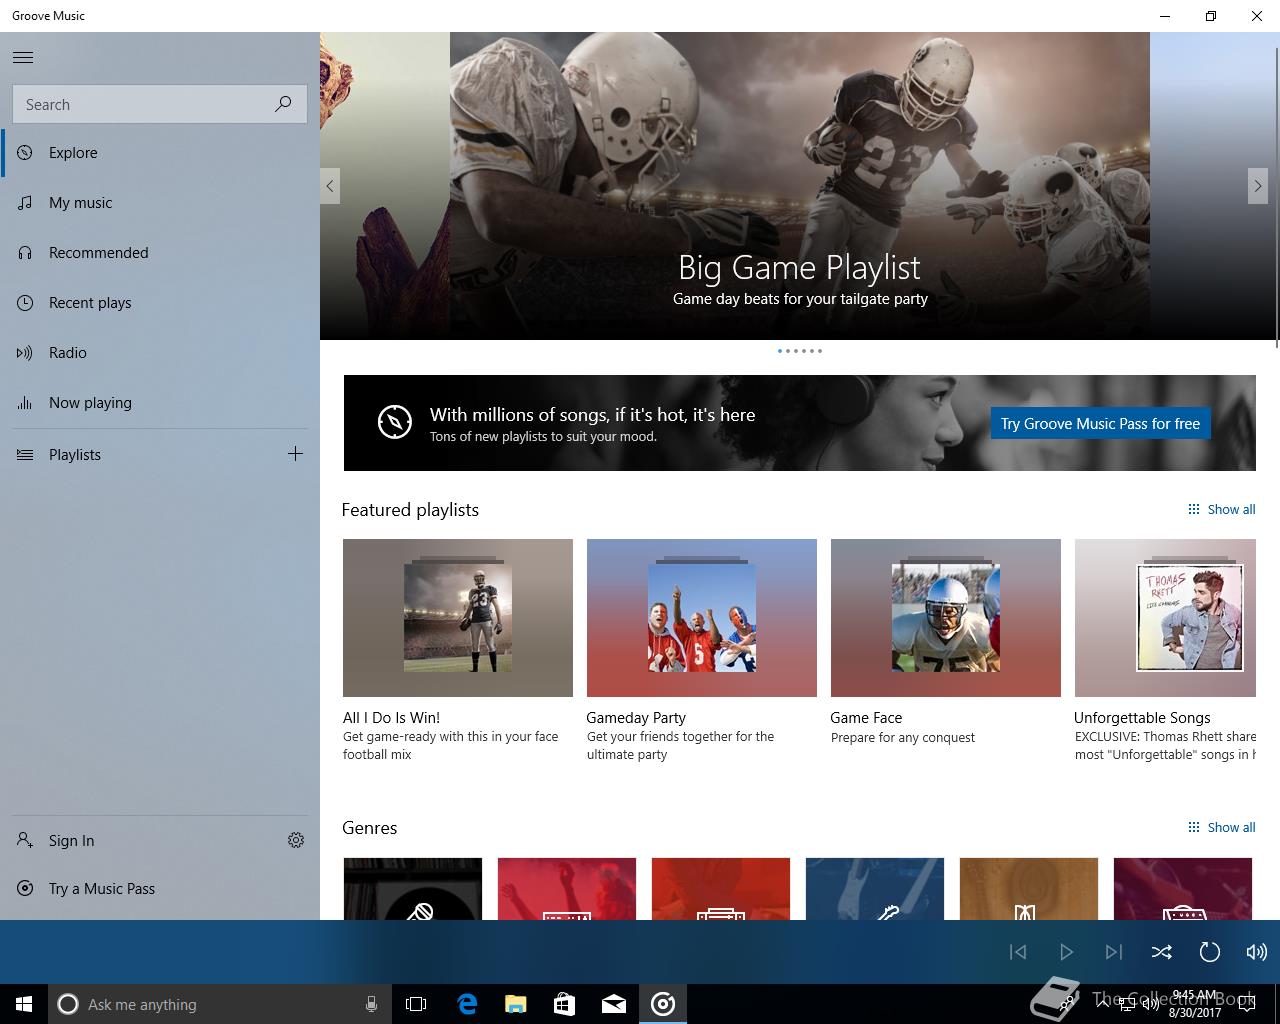This screenshot has height=1024, width=1280.
Task: Open the Big Game Playlist banner
Action: [x=800, y=186]
